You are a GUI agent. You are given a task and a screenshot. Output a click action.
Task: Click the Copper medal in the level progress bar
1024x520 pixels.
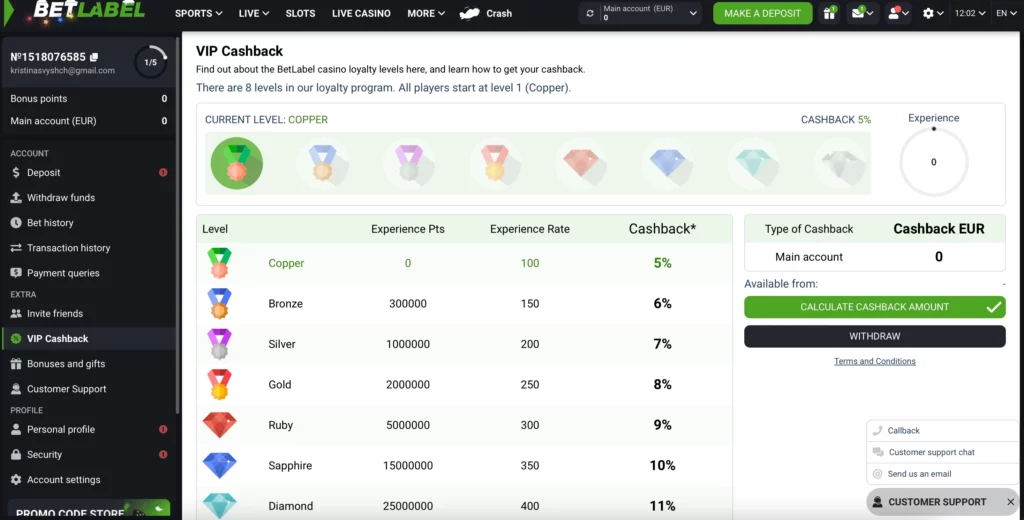[x=236, y=163]
